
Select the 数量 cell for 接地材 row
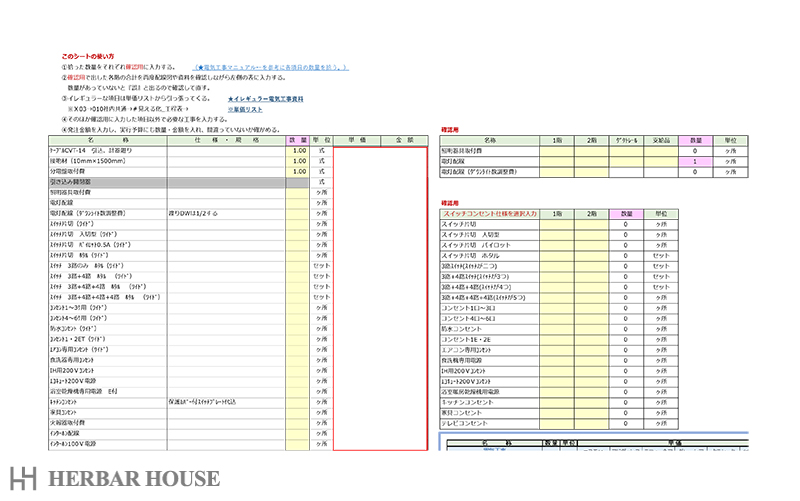click(297, 161)
